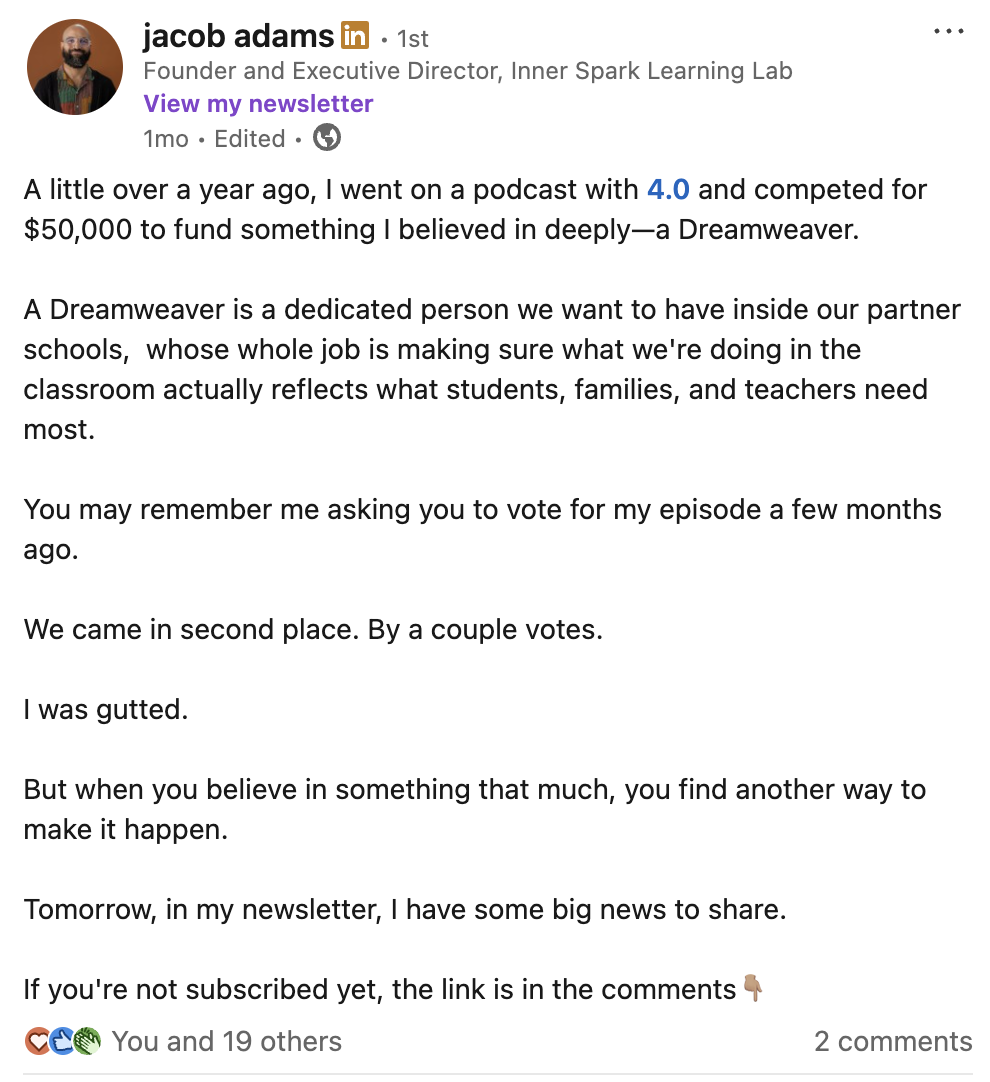Click the clapping celebrate reaction icon

(87, 1041)
